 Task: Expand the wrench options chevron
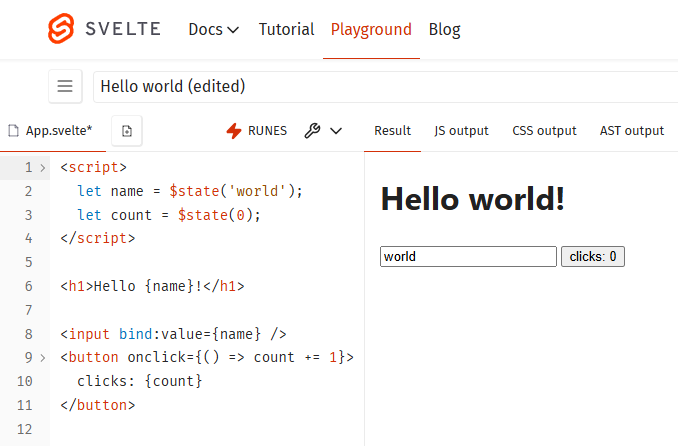[x=336, y=131]
